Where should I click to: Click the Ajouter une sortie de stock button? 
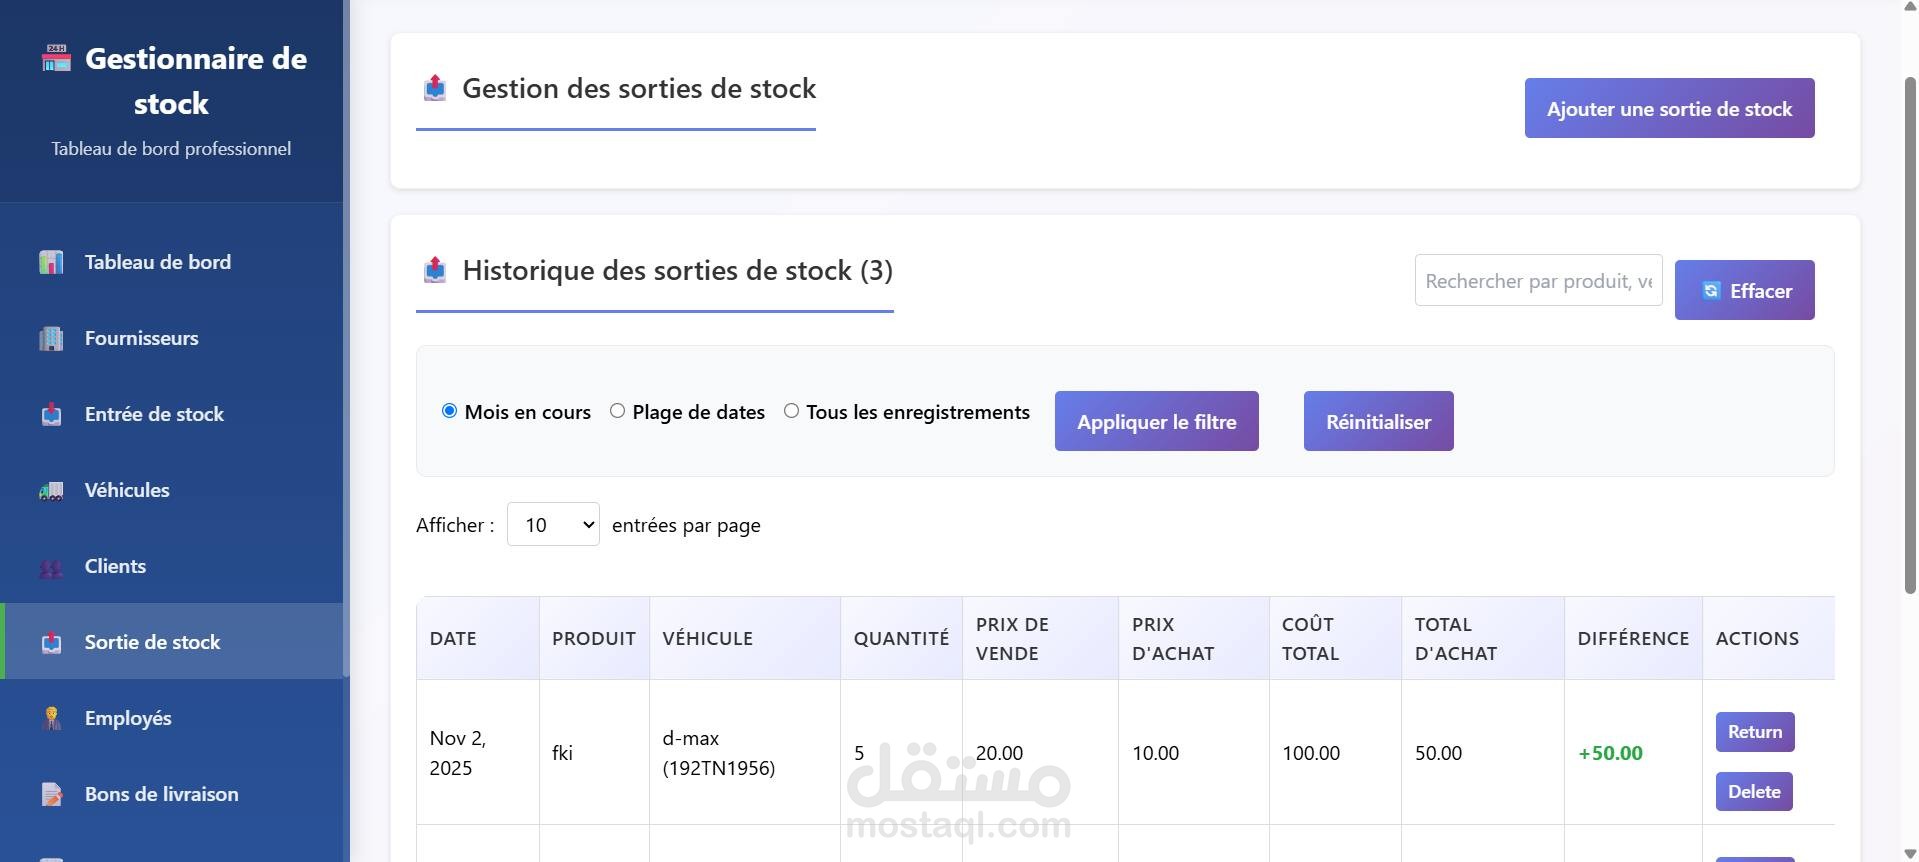click(1669, 108)
